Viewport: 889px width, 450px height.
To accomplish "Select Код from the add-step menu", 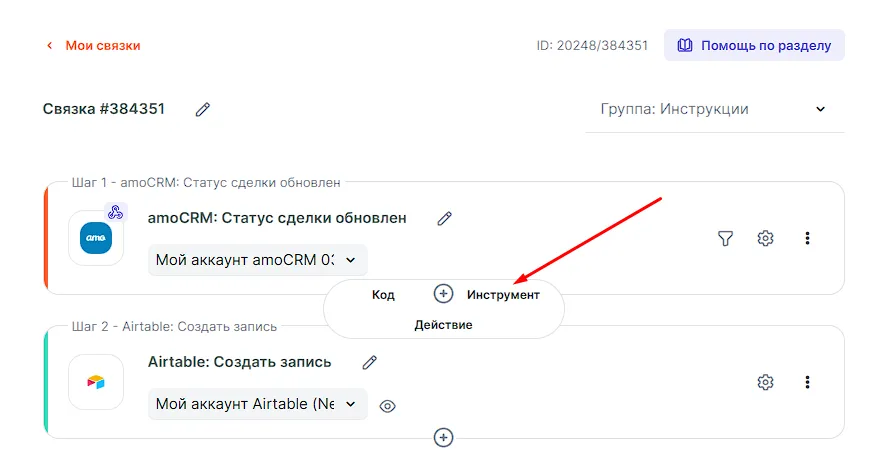I will click(383, 294).
